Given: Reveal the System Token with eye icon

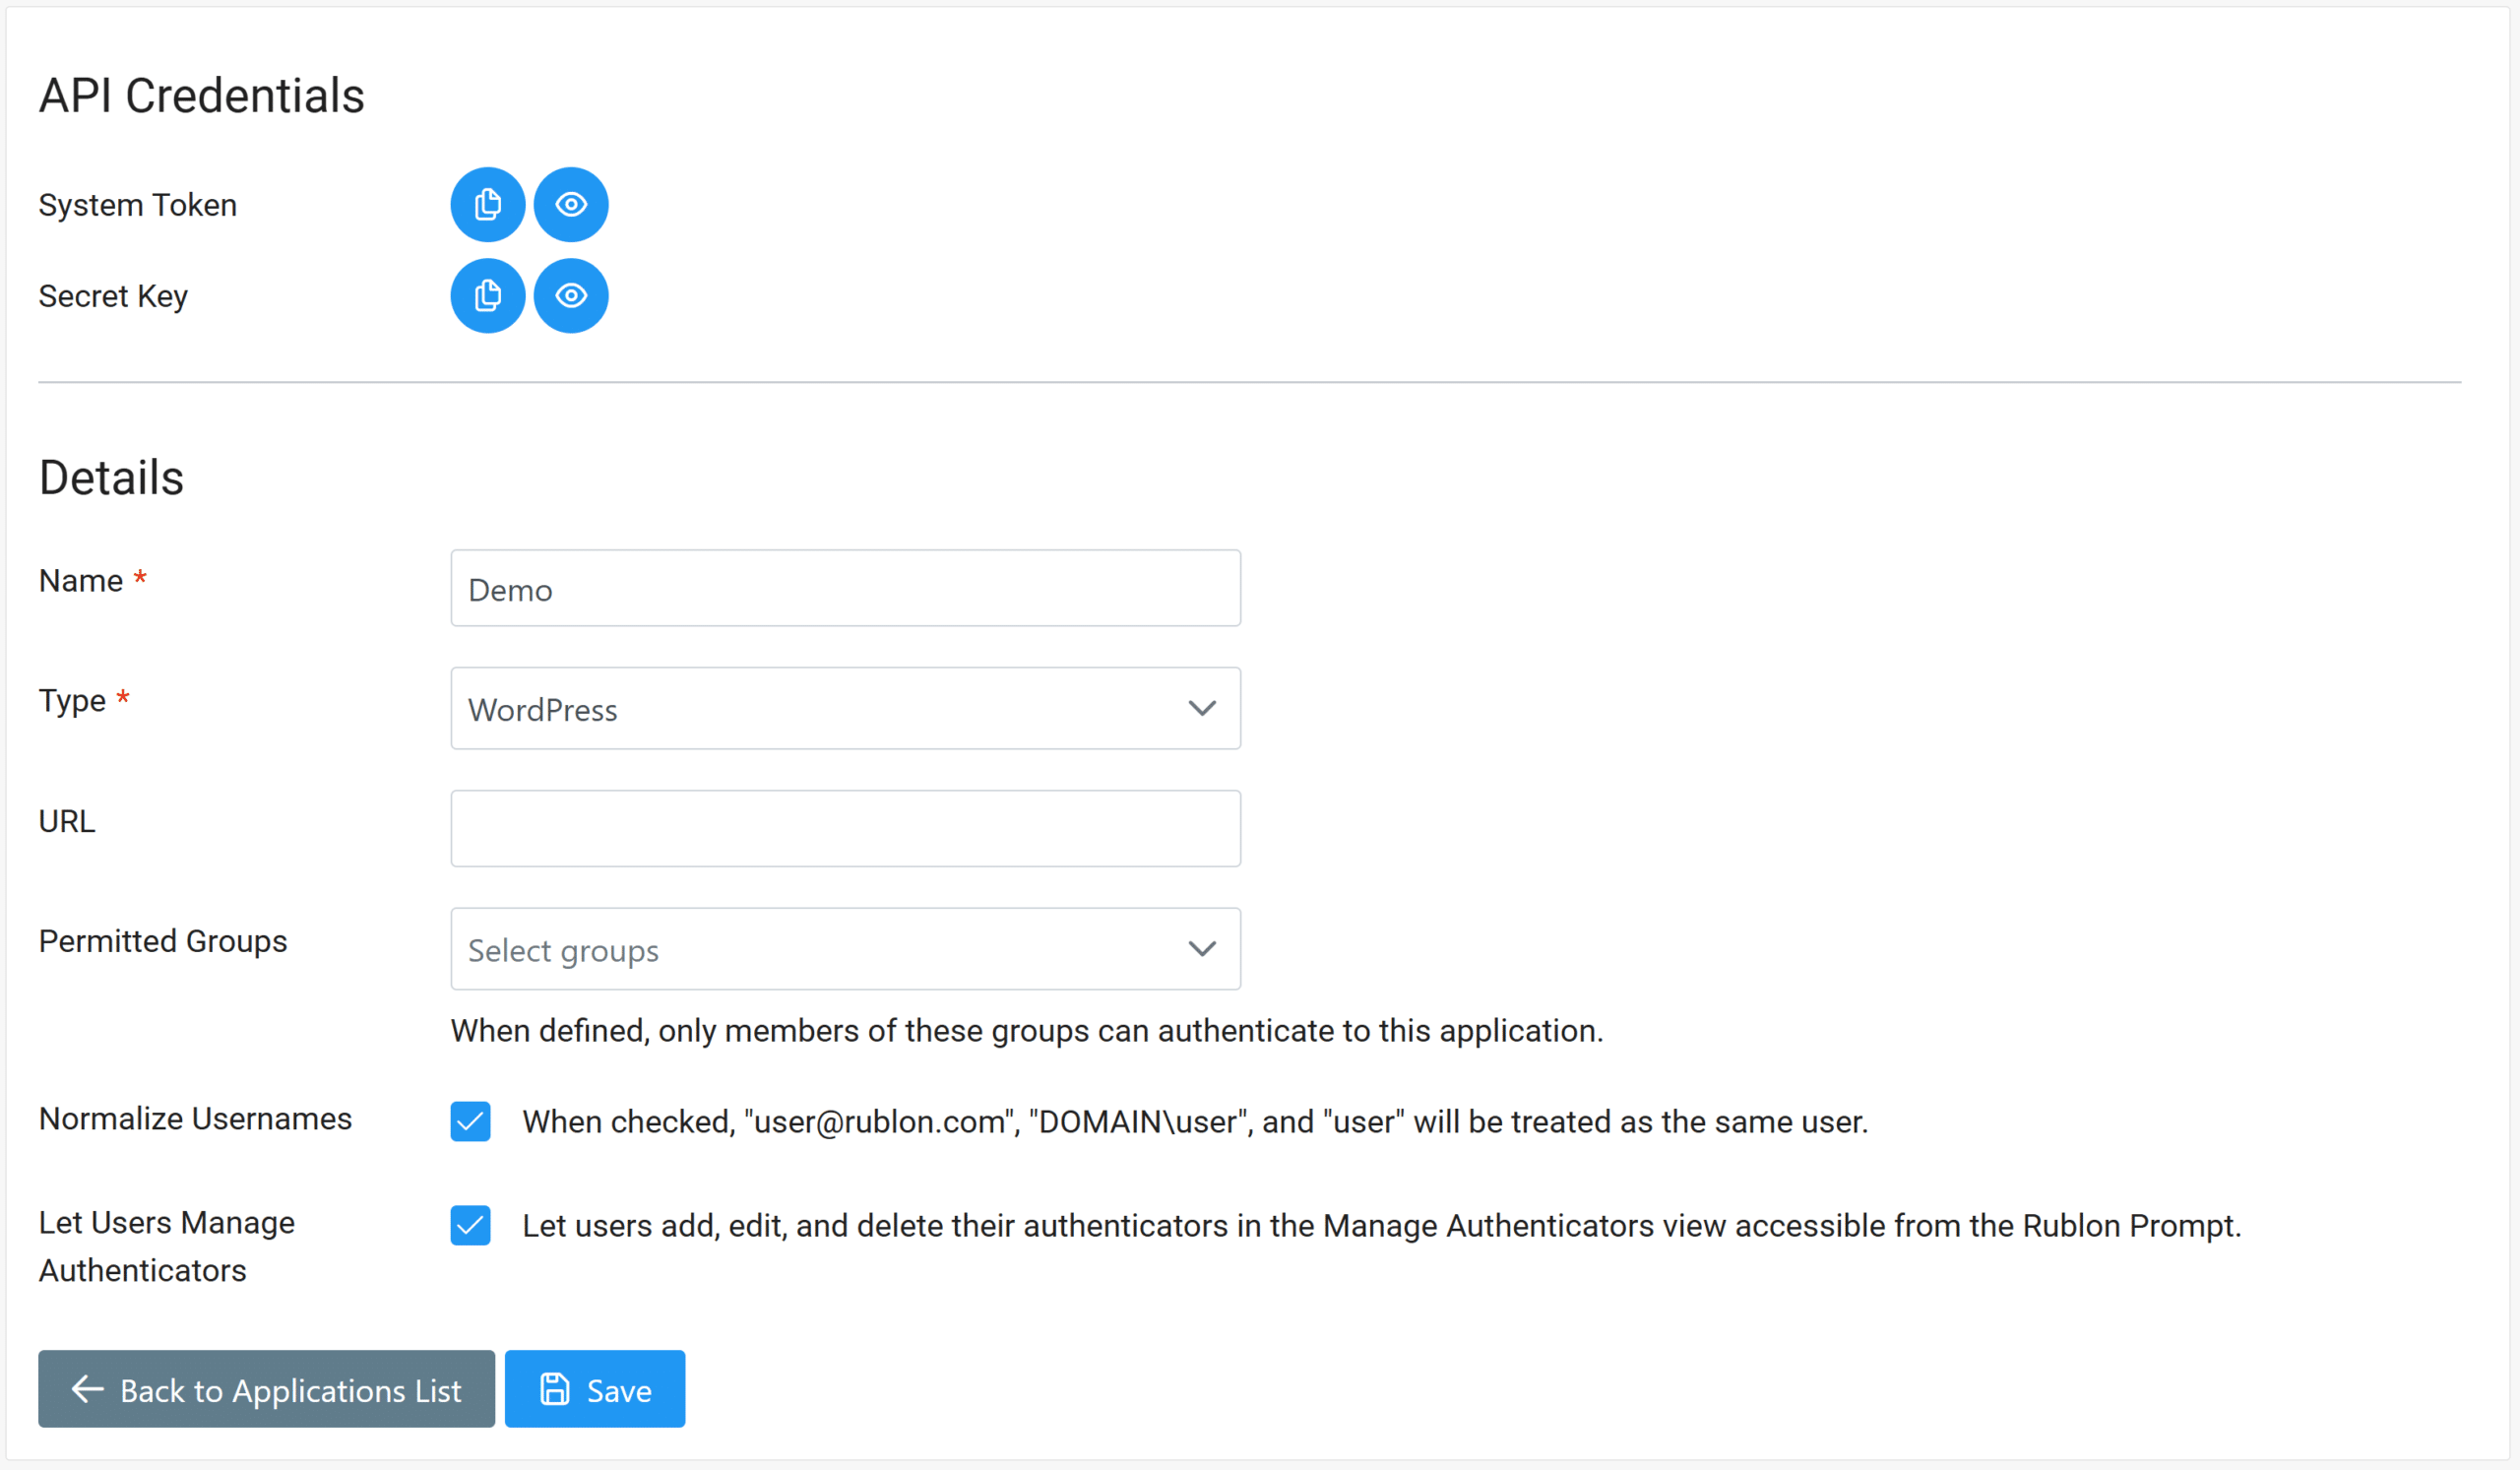Looking at the screenshot, I should click(571, 204).
